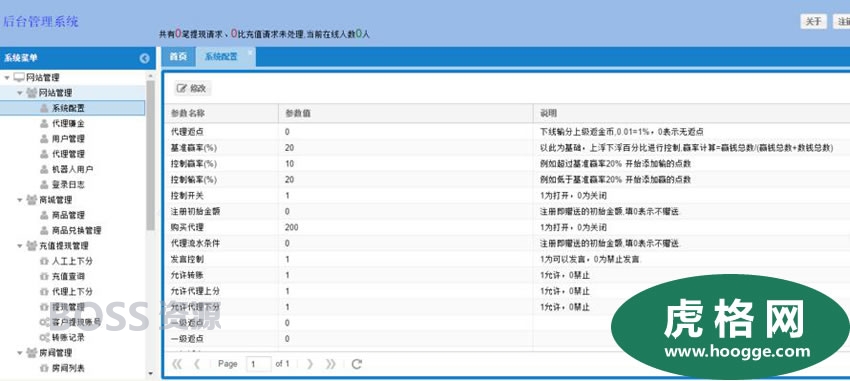Select the 系统配置 tab
Viewport: 850px width, 381px height.
click(221, 57)
